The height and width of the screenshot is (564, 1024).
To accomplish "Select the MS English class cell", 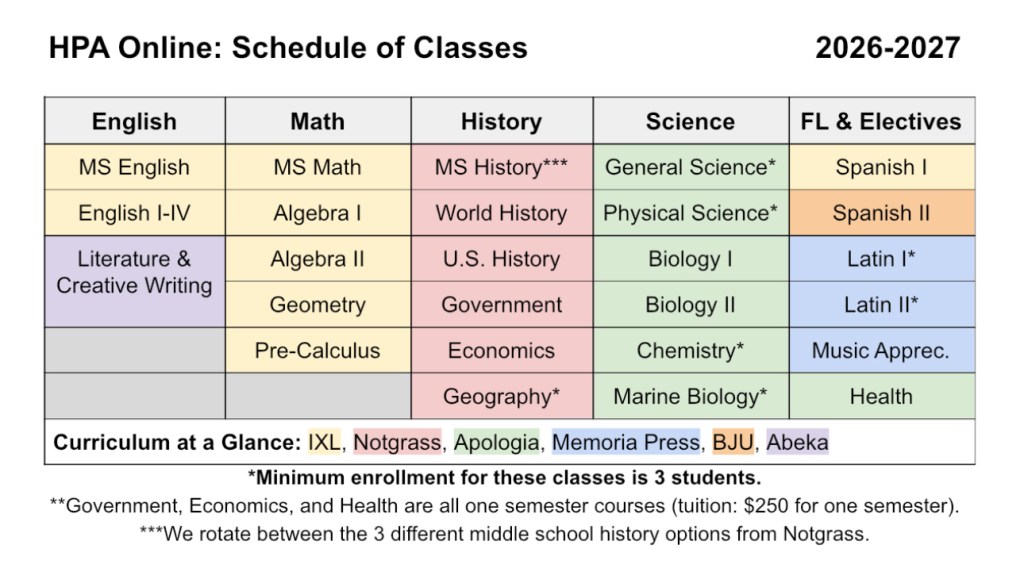I will pos(134,167).
